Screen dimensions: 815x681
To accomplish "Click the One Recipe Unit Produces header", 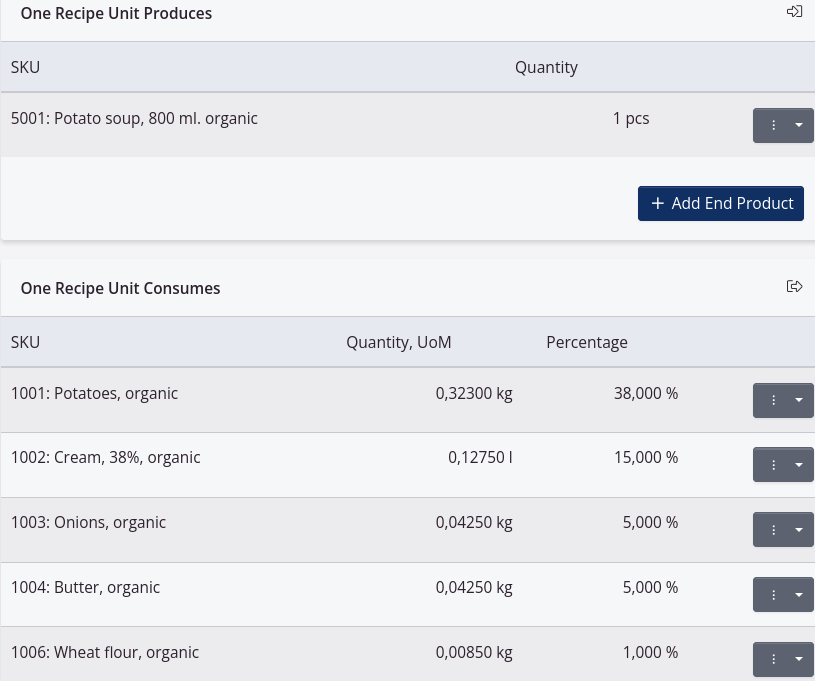I will [116, 13].
